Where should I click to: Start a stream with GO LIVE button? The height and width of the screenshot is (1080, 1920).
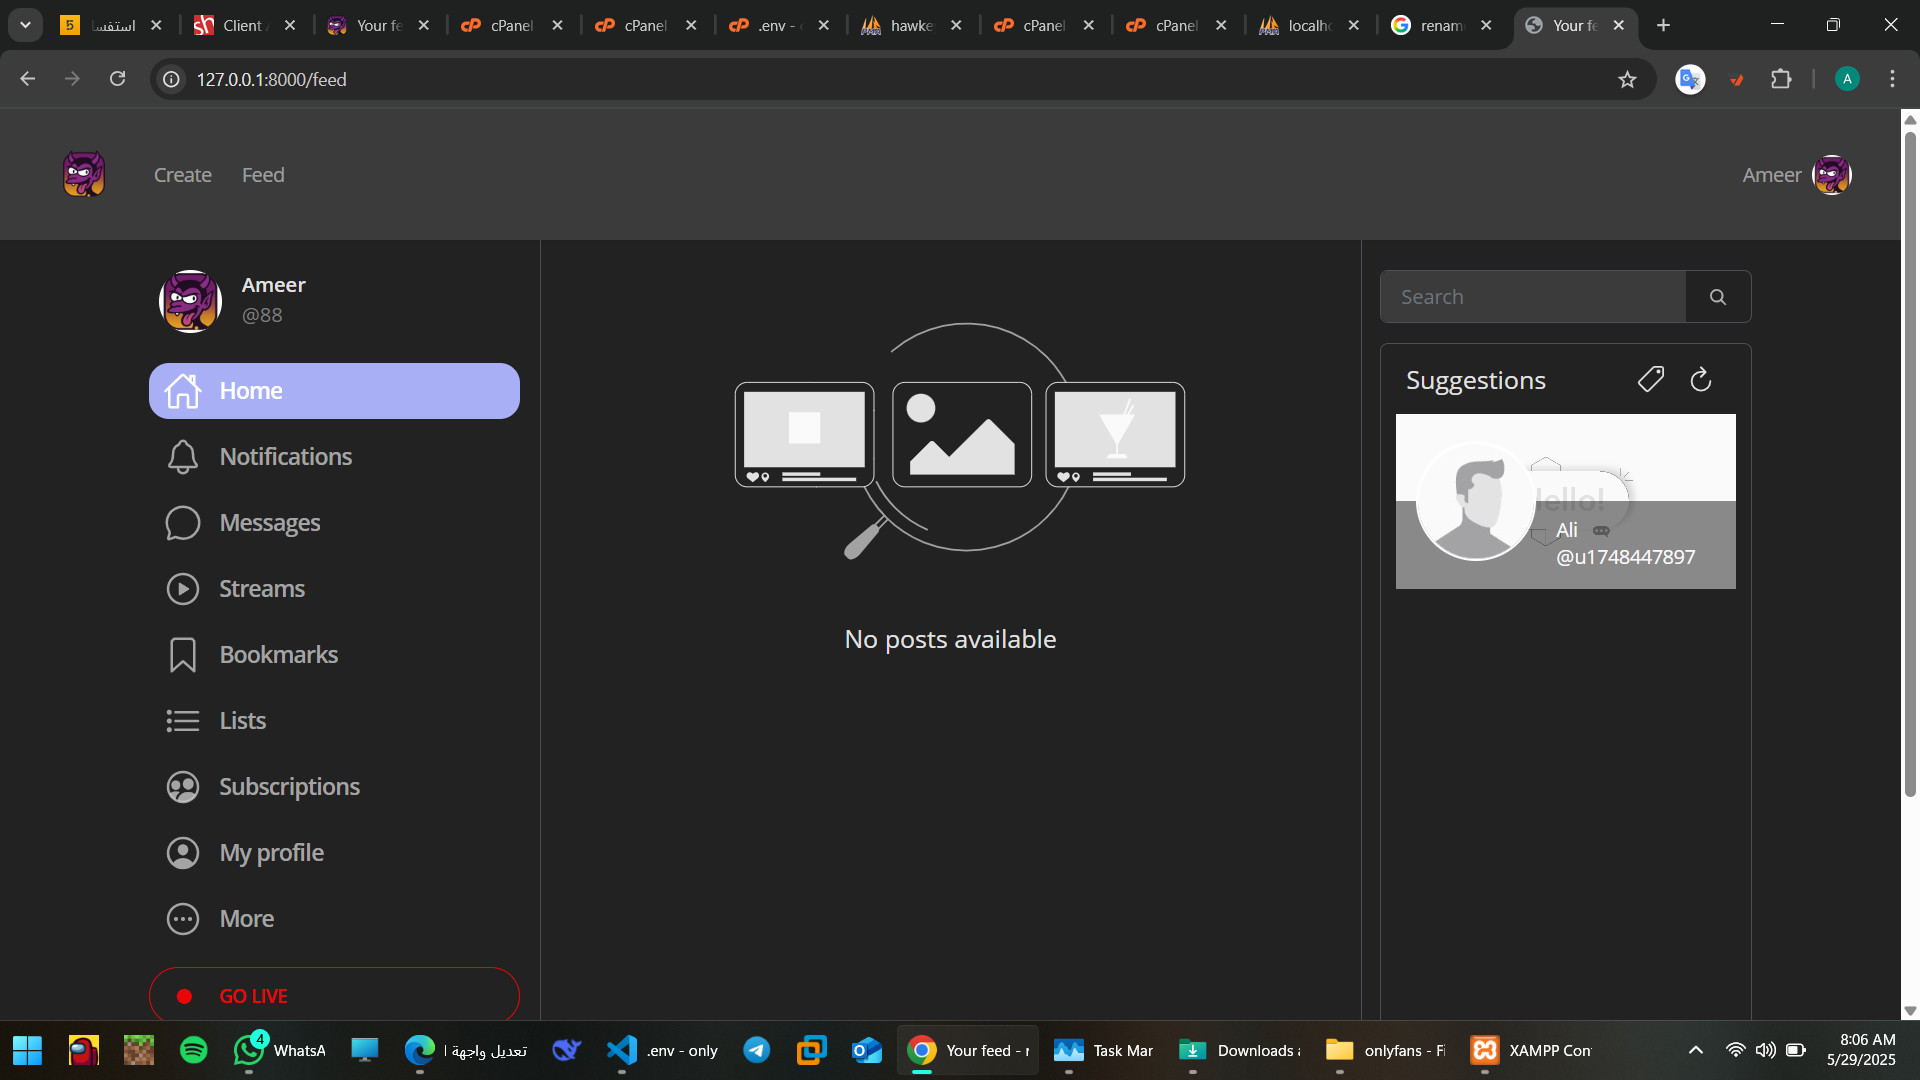tap(334, 996)
